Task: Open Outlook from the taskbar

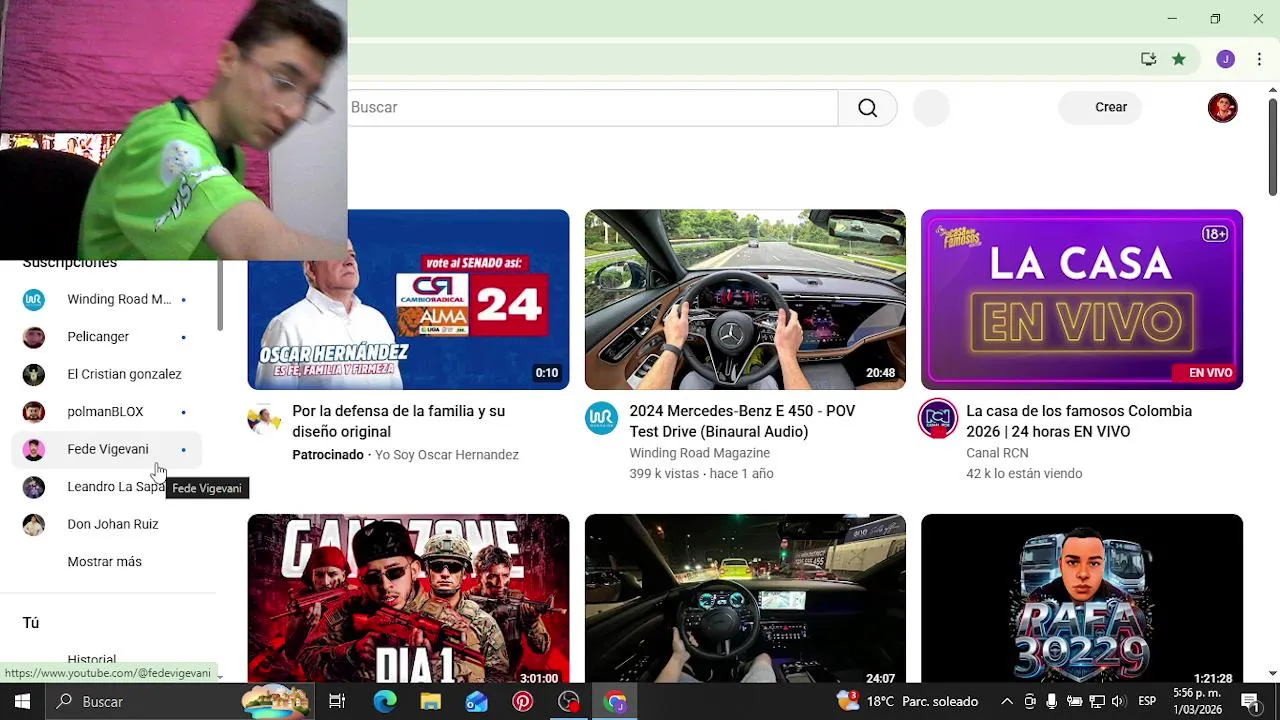Action: [477, 702]
